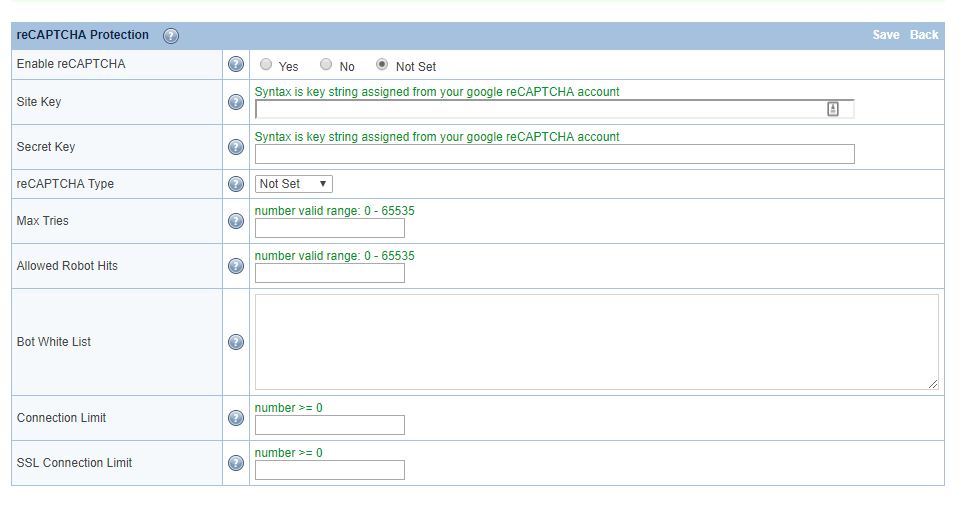Click syntax hint above Site Key field
Screen dimensions: 962x507
(x=437, y=91)
